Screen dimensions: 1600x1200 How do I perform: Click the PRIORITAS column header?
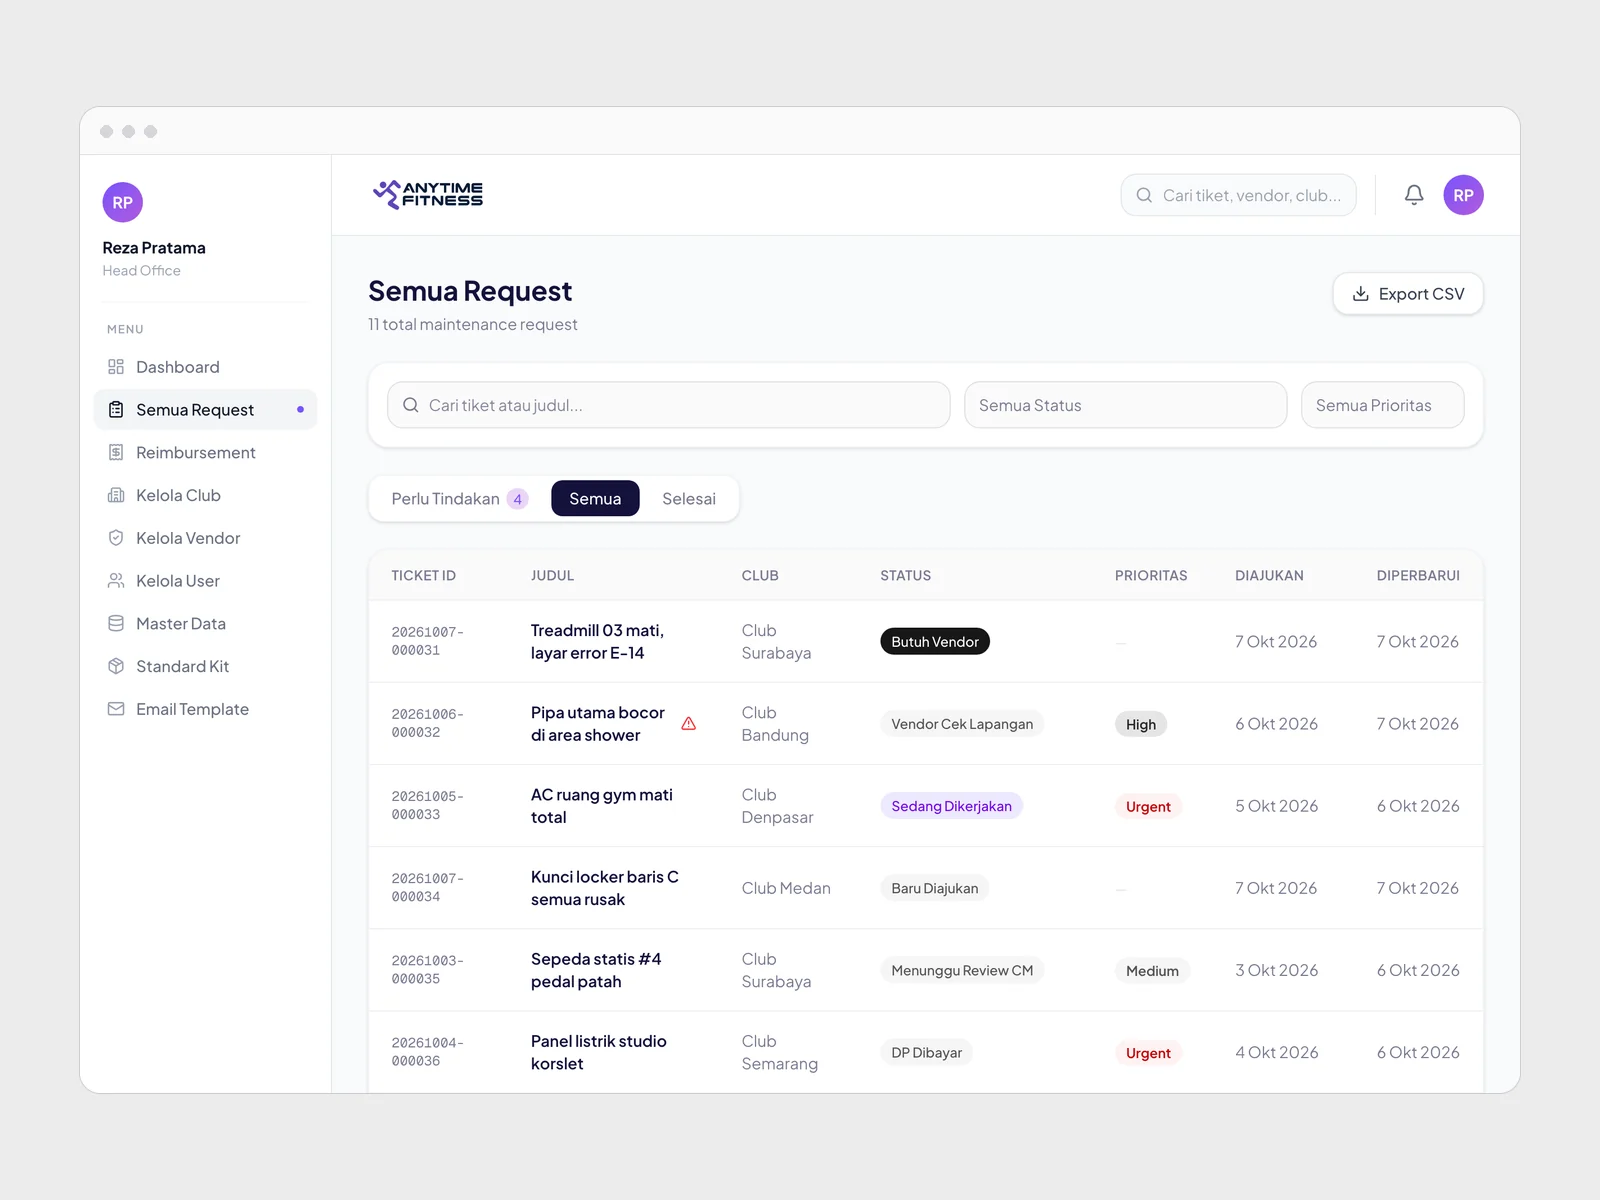[x=1151, y=576]
